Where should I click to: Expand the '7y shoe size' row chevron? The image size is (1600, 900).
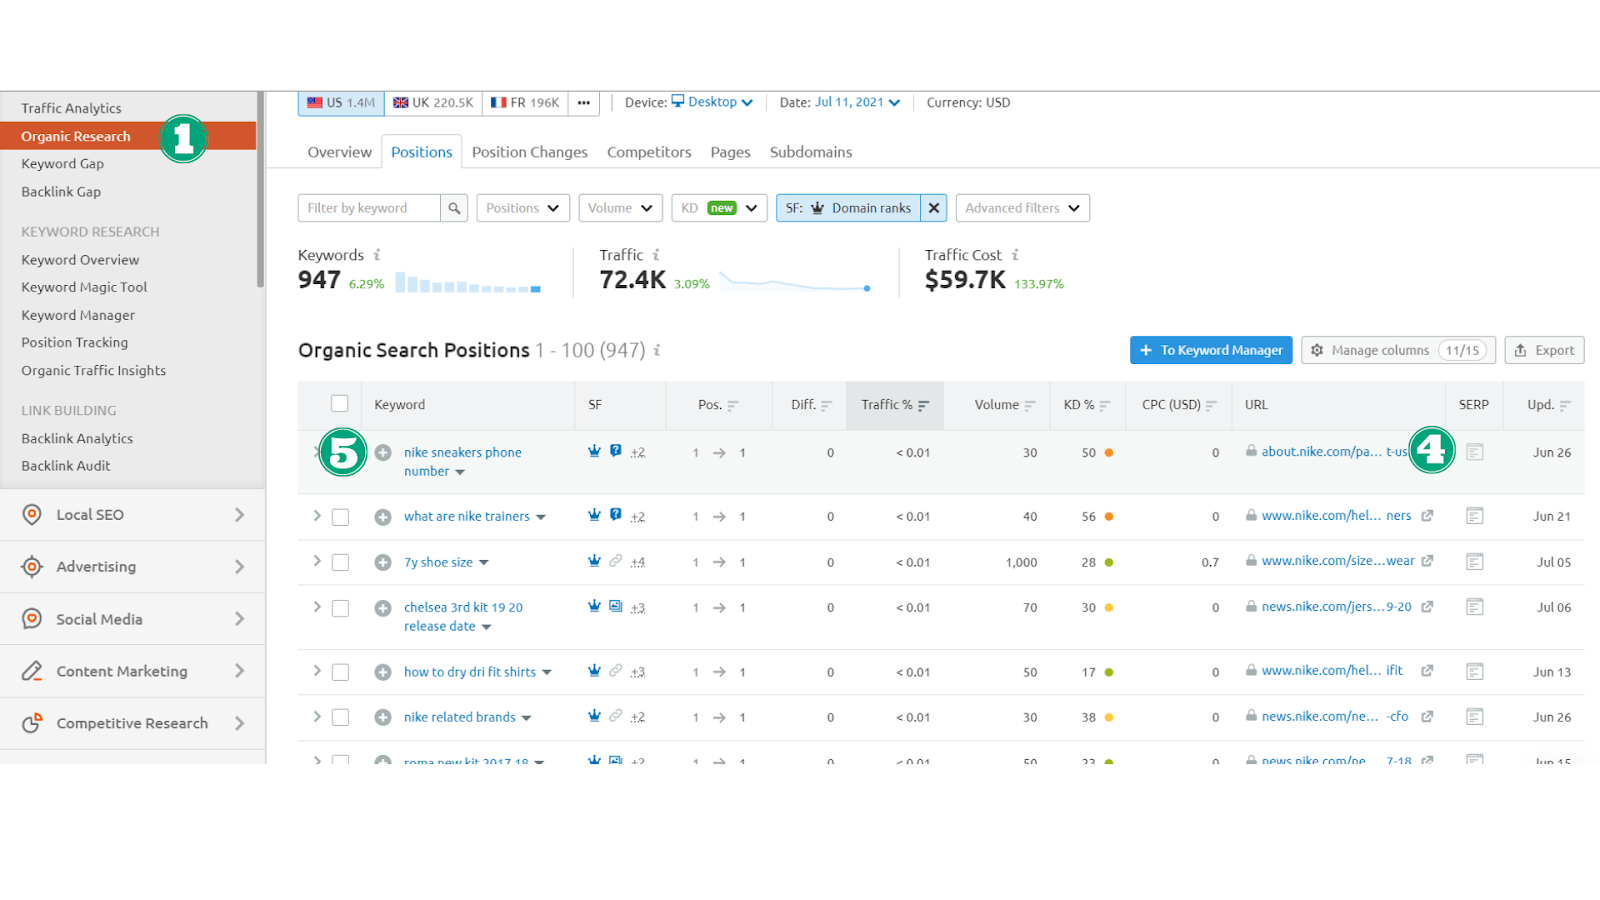(x=317, y=561)
